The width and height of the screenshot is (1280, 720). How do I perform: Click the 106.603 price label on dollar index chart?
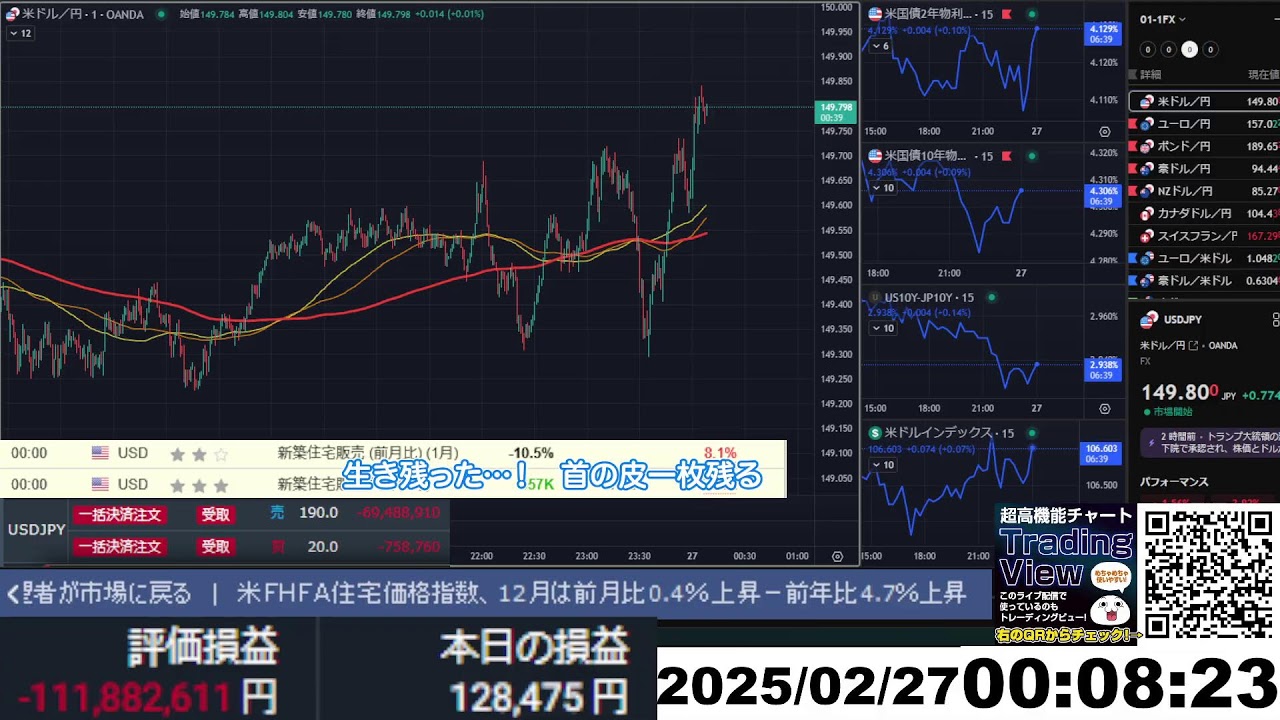1102,454
